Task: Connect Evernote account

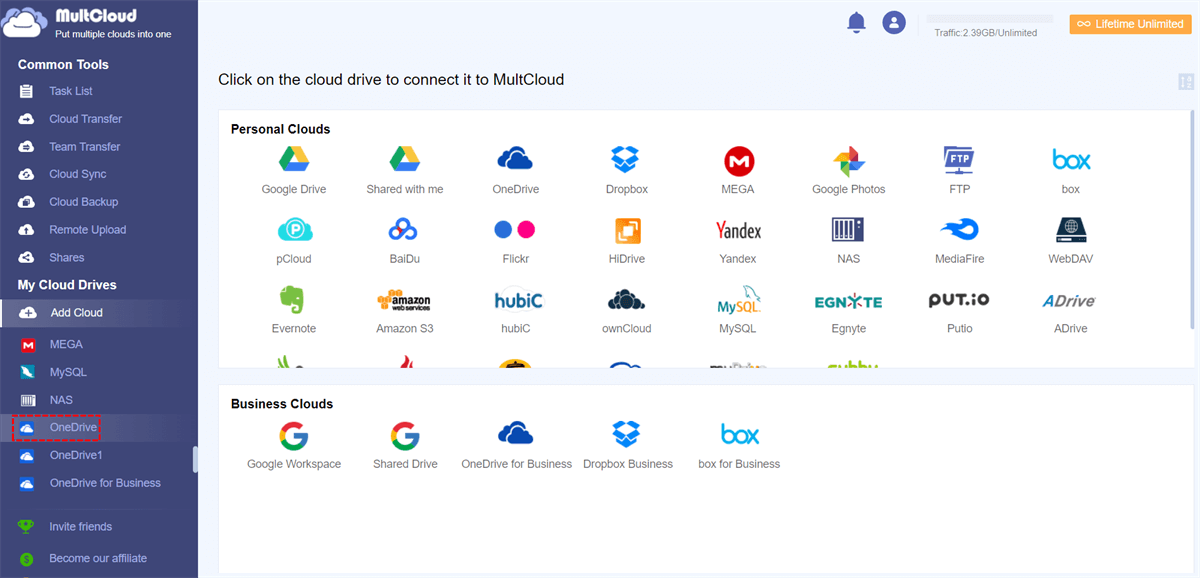Action: (294, 300)
